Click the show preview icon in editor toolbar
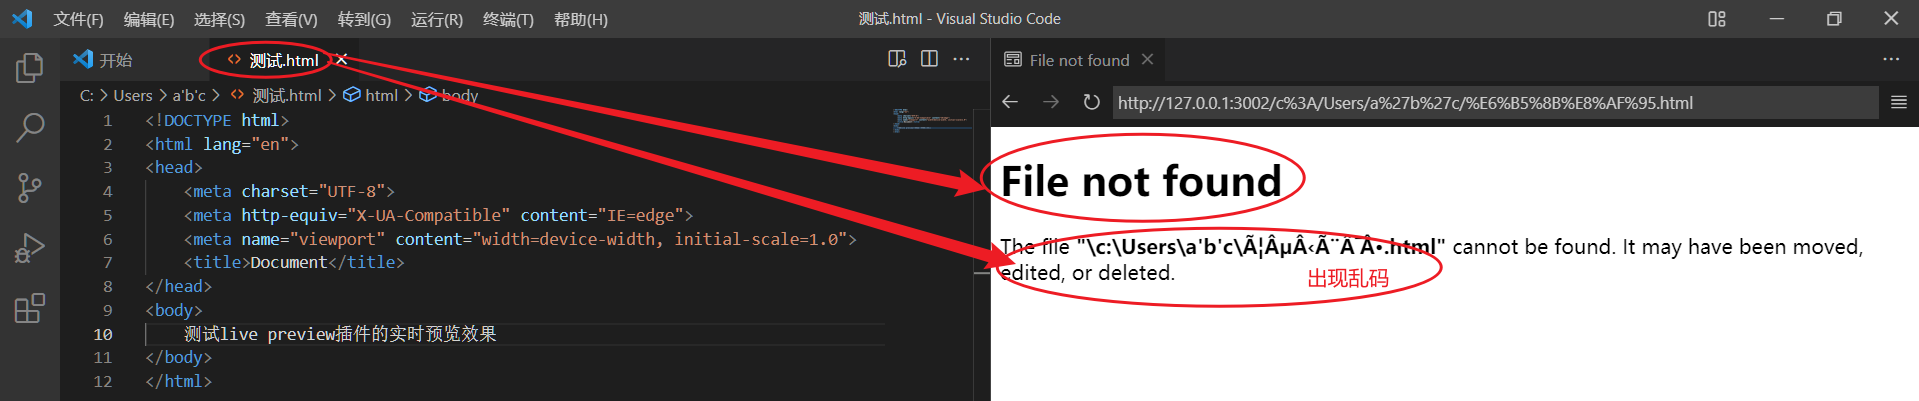 click(897, 60)
